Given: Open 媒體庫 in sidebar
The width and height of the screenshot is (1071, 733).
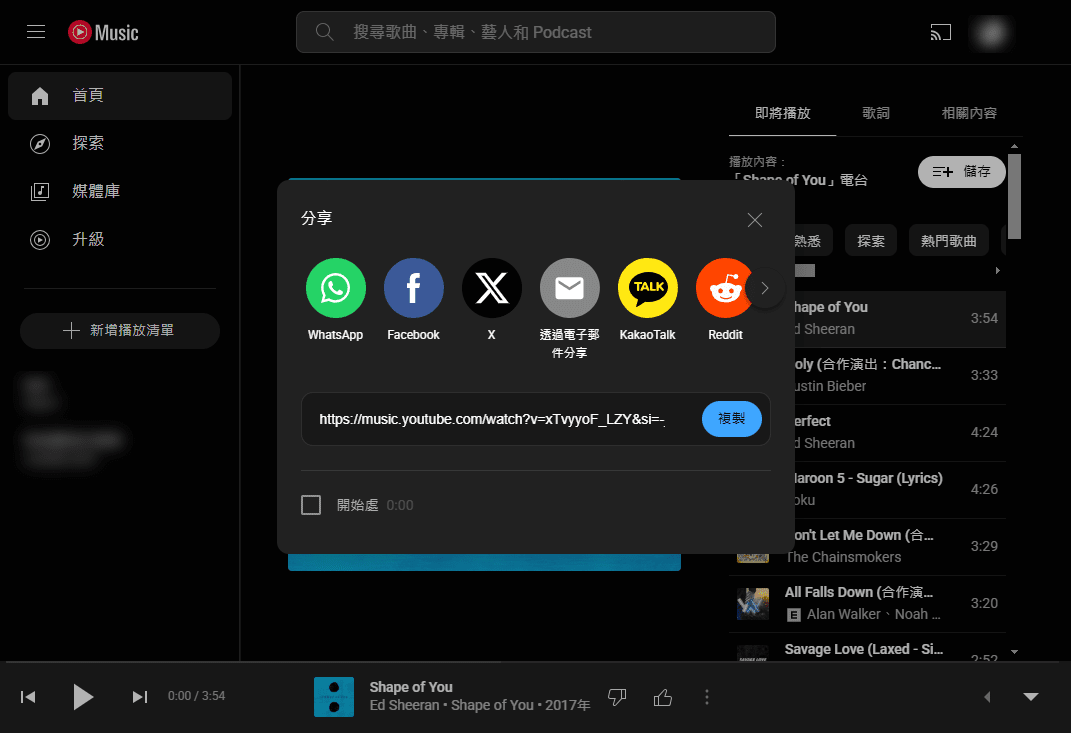Looking at the screenshot, I should (120, 191).
